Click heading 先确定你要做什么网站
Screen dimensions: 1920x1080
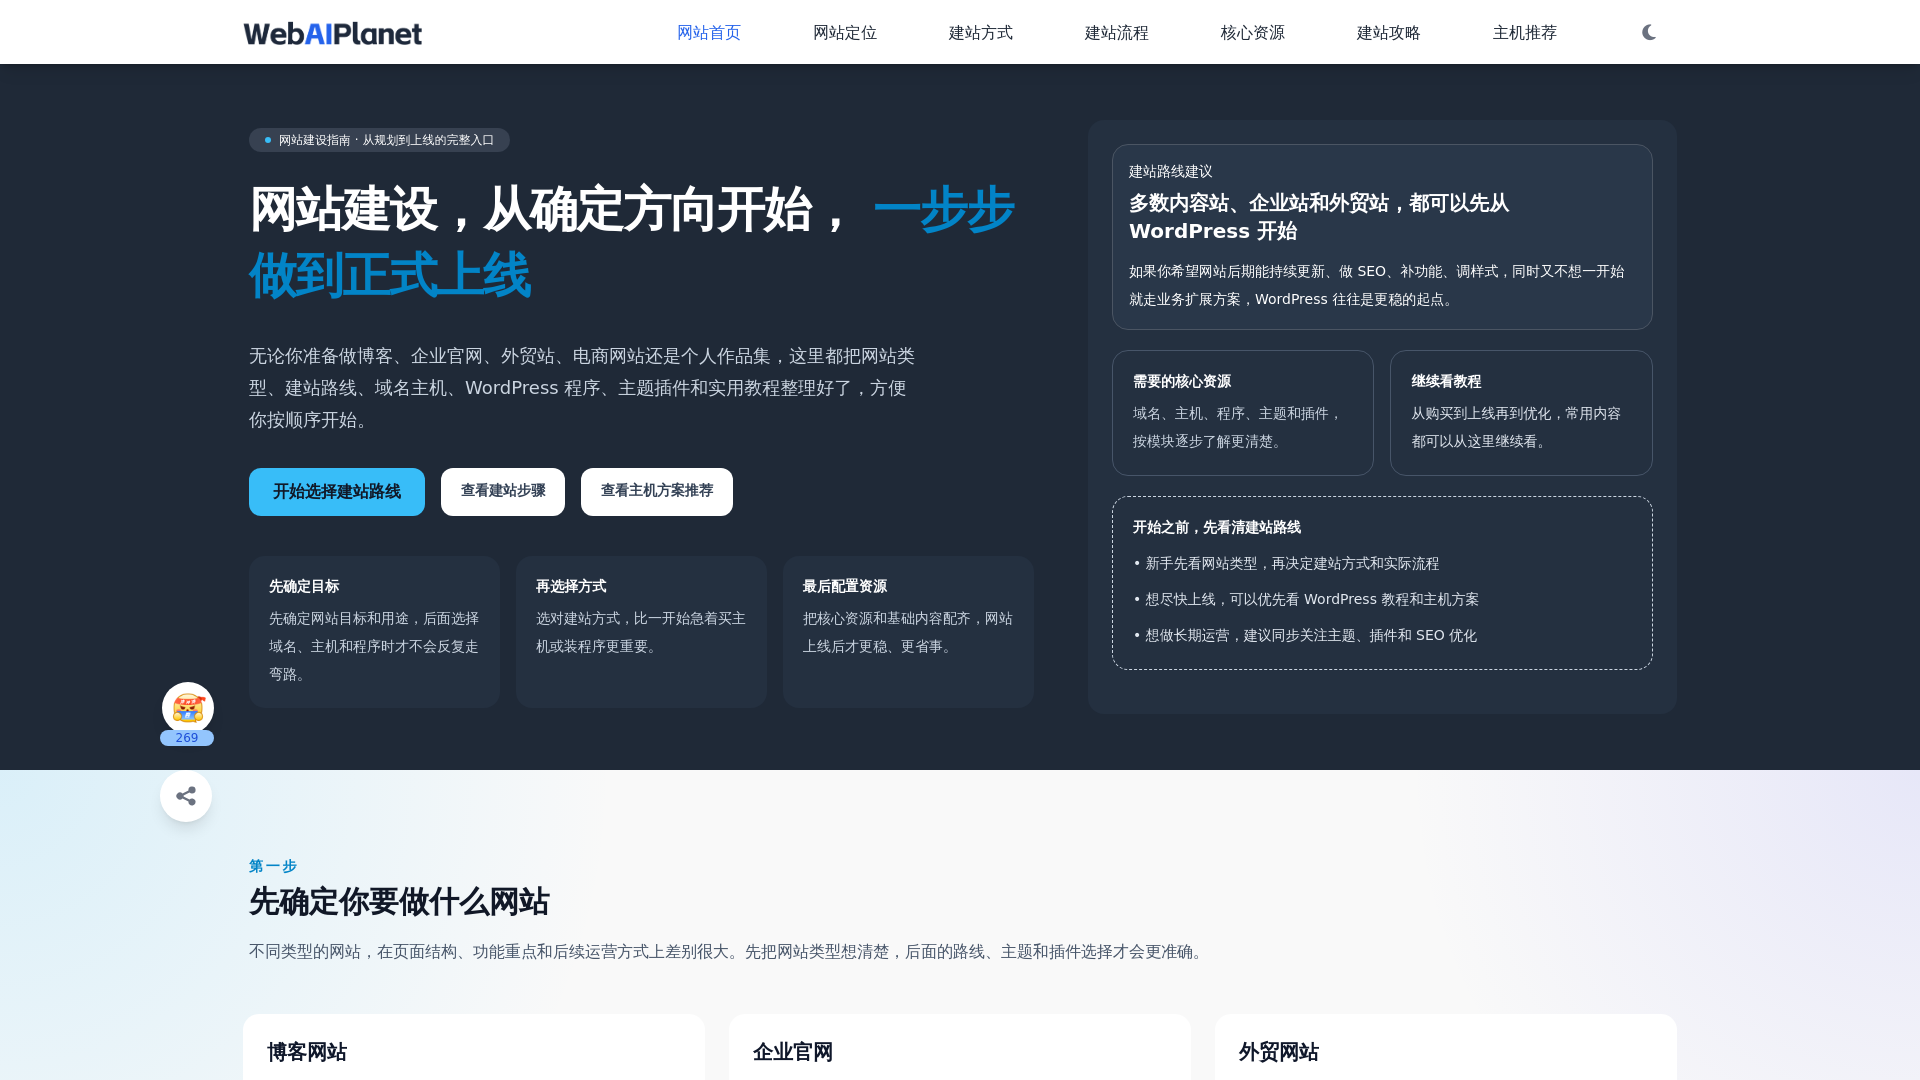pyautogui.click(x=399, y=902)
